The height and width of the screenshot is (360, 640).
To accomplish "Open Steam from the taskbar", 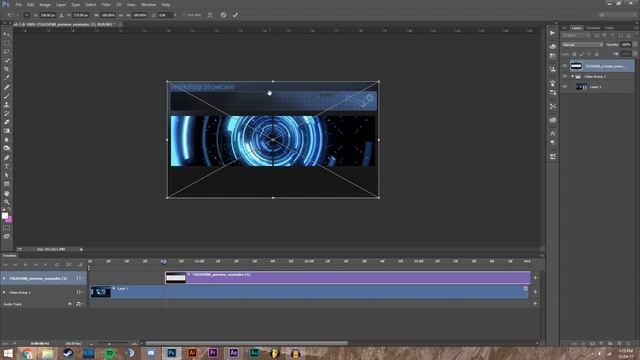I will 68,353.
